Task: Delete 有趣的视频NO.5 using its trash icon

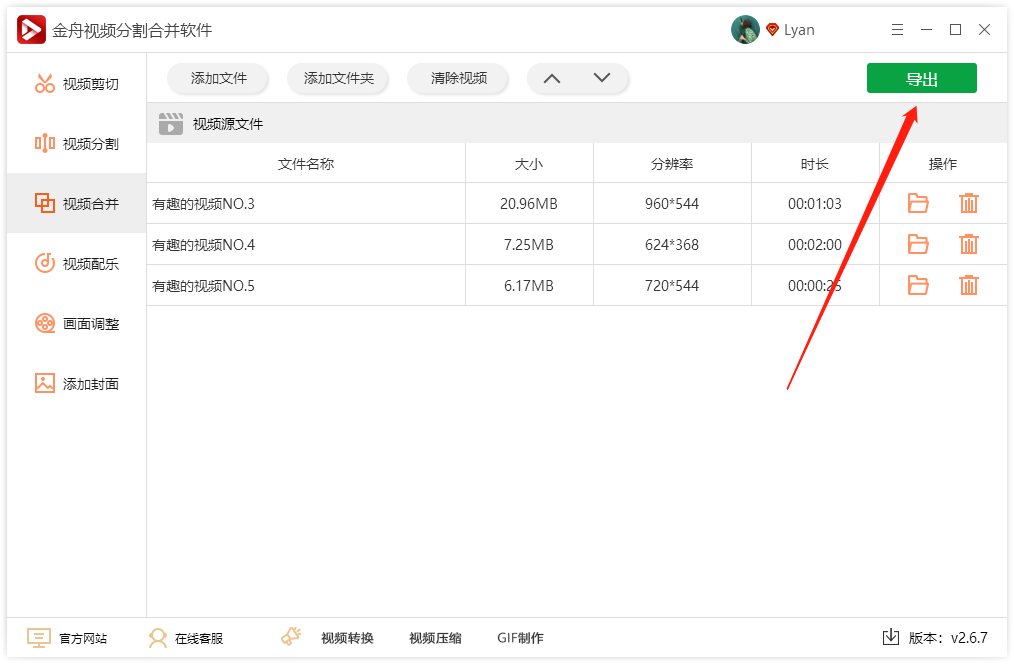Action: click(968, 284)
